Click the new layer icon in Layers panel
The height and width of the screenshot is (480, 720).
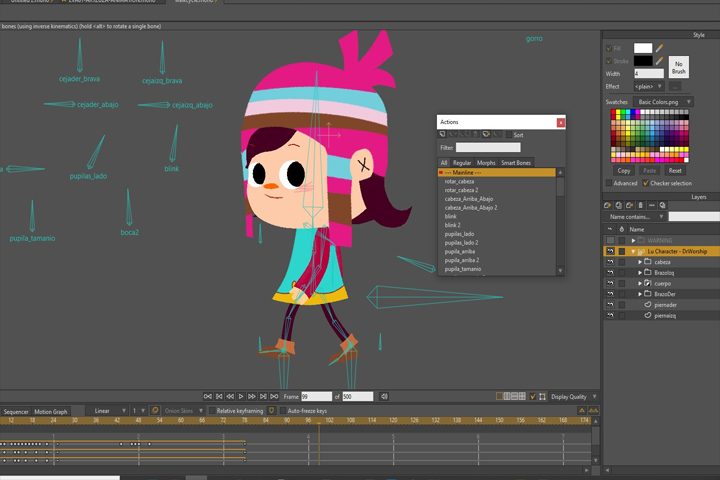[608, 205]
